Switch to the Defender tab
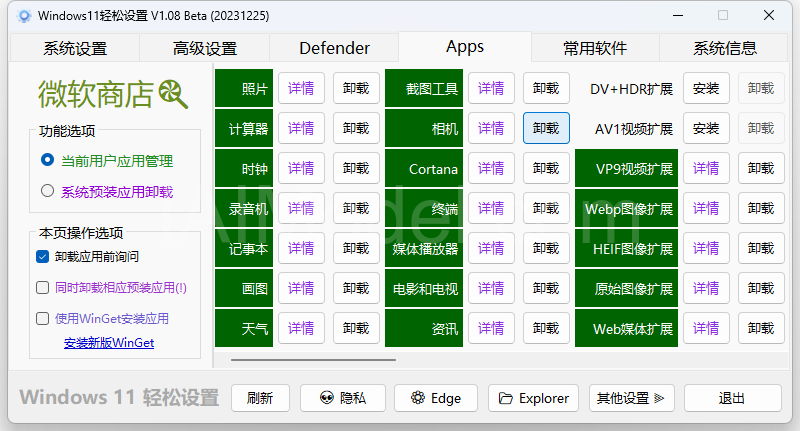 click(x=334, y=48)
